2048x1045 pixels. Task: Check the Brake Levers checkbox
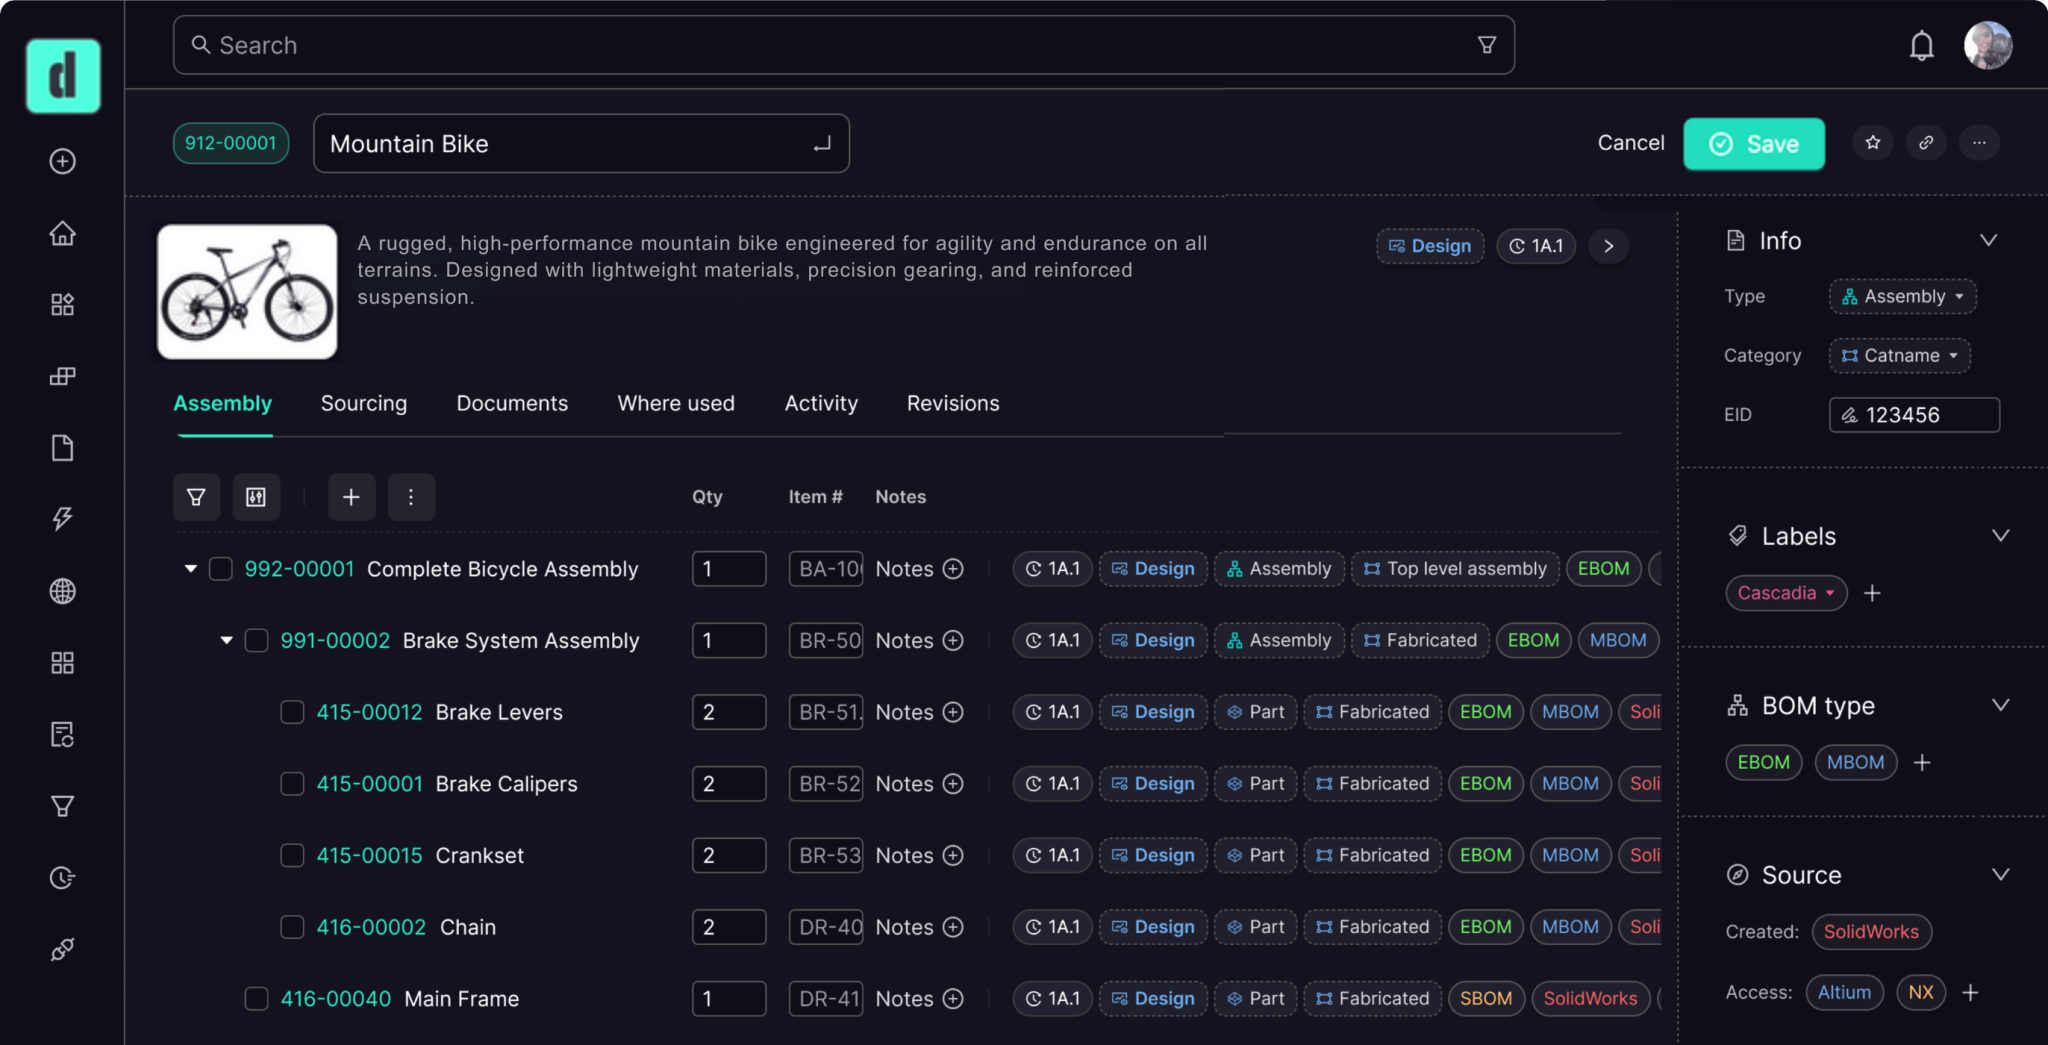coord(292,712)
